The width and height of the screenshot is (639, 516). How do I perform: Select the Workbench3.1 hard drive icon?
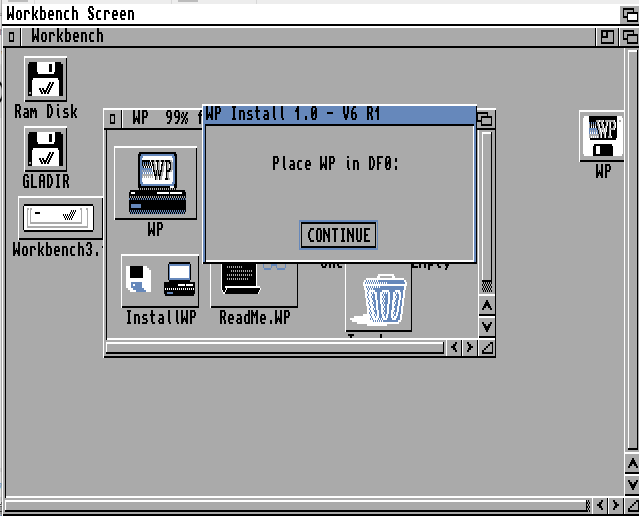point(59,218)
